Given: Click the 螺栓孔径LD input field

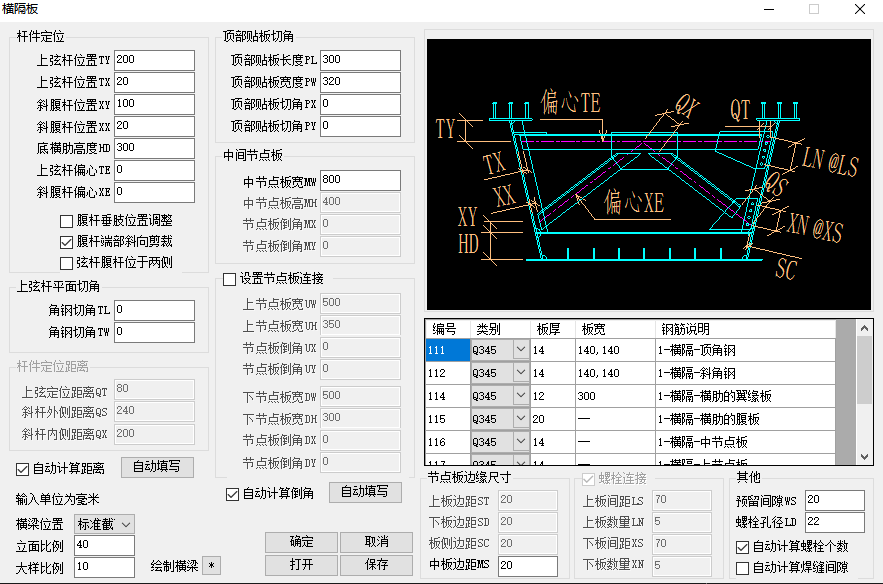Looking at the screenshot, I should point(835,522).
